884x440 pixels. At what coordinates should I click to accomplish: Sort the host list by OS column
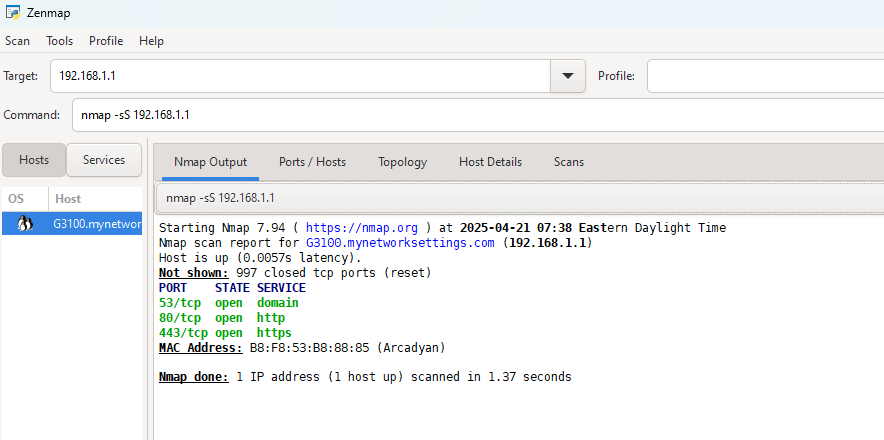tap(25, 199)
